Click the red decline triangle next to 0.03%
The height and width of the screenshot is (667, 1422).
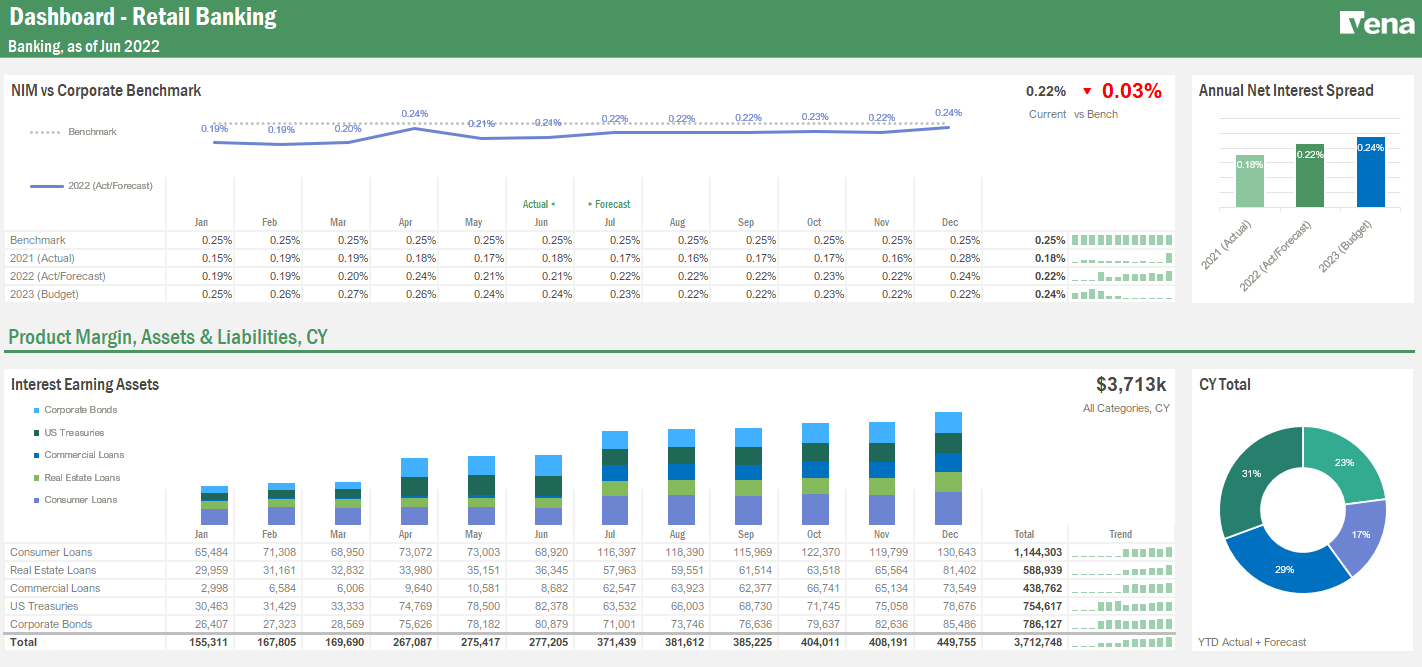(x=1087, y=90)
